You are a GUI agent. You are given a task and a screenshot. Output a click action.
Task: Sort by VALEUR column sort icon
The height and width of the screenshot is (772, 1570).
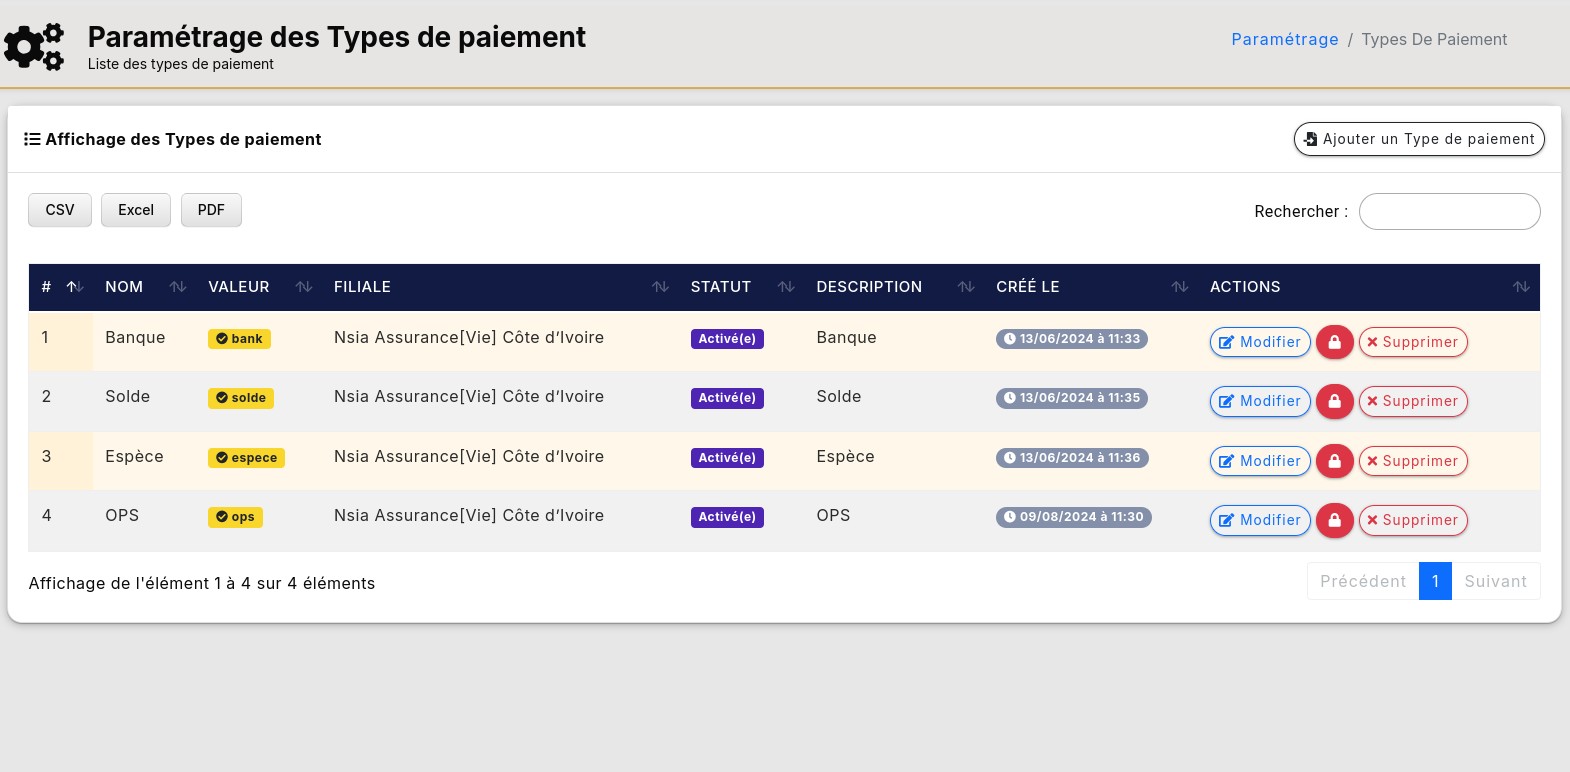(x=304, y=287)
